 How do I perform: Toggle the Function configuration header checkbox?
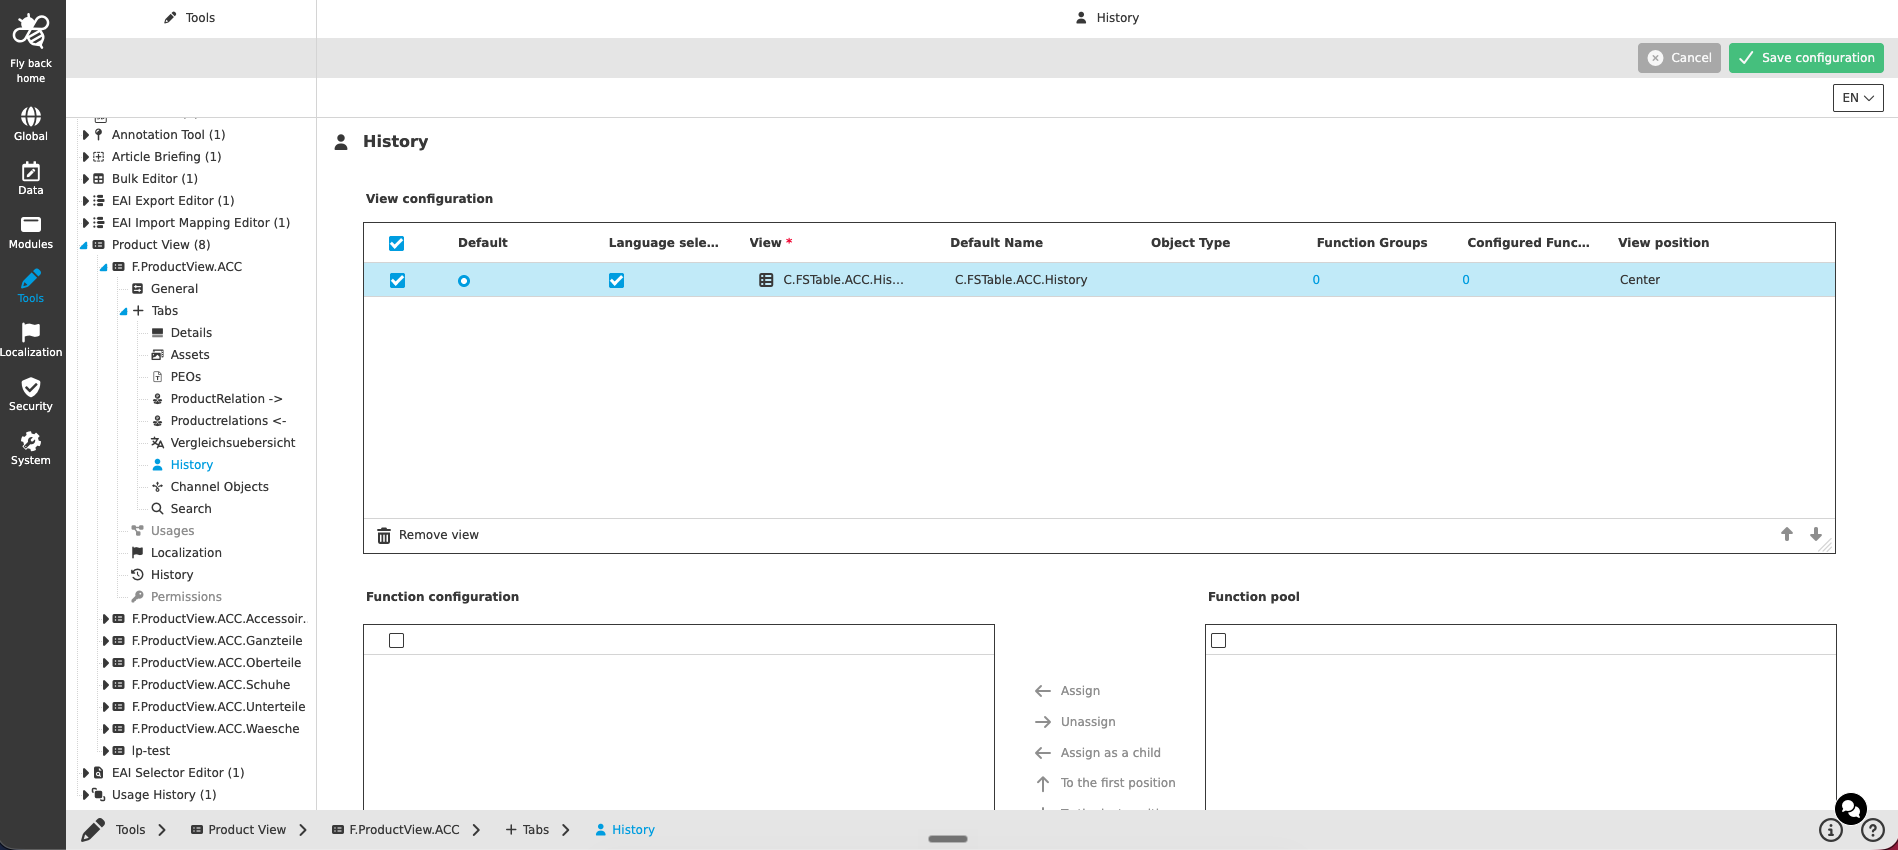[396, 640]
